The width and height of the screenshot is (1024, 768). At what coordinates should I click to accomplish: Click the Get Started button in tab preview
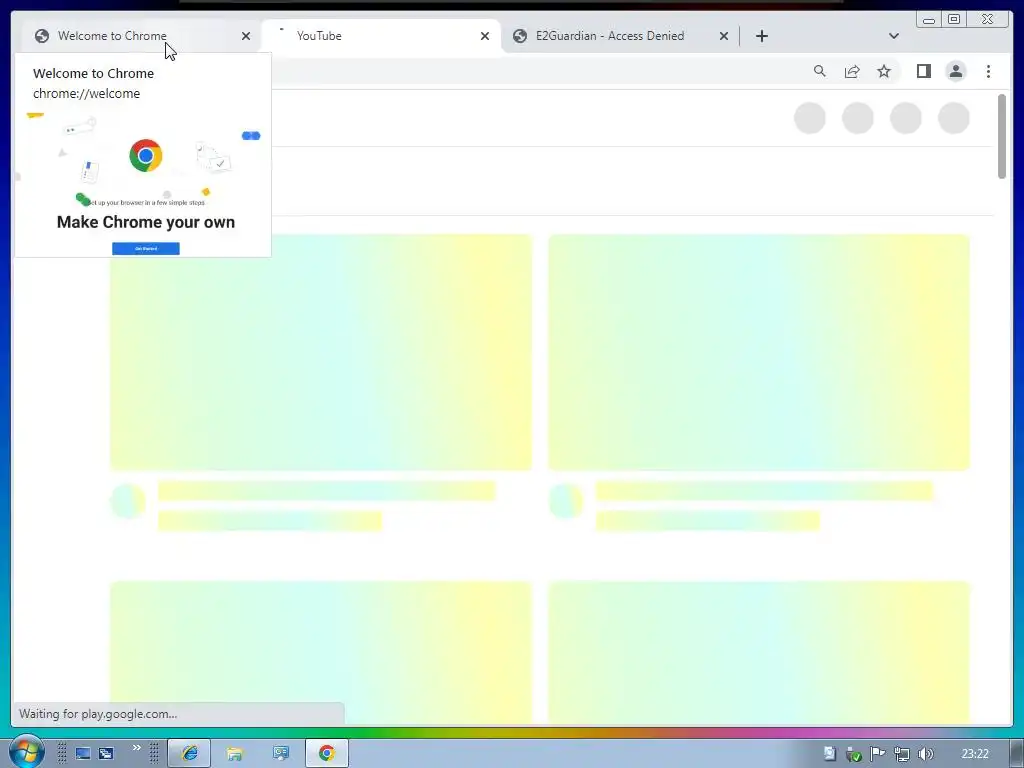click(146, 248)
